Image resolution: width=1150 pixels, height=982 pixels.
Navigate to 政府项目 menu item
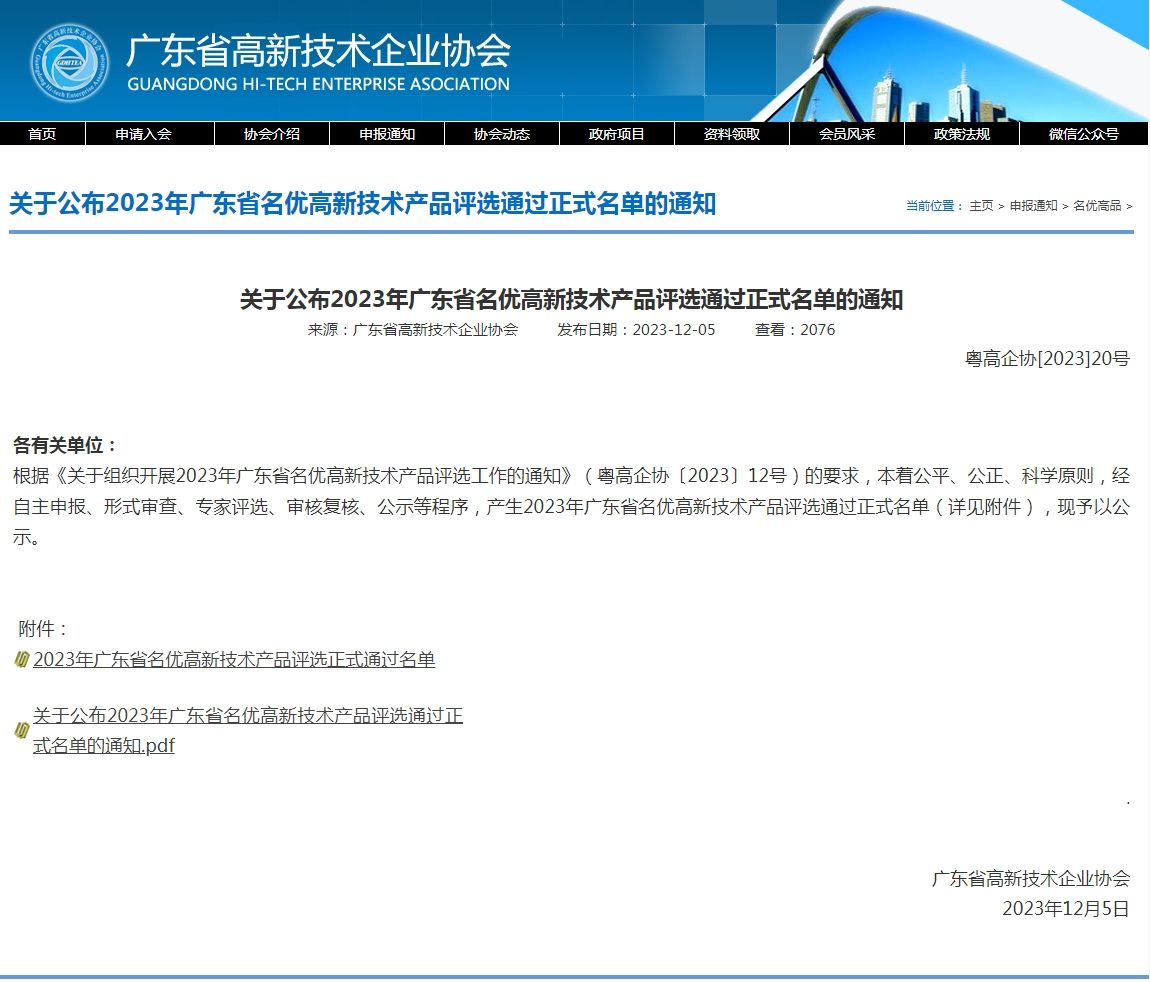(617, 134)
